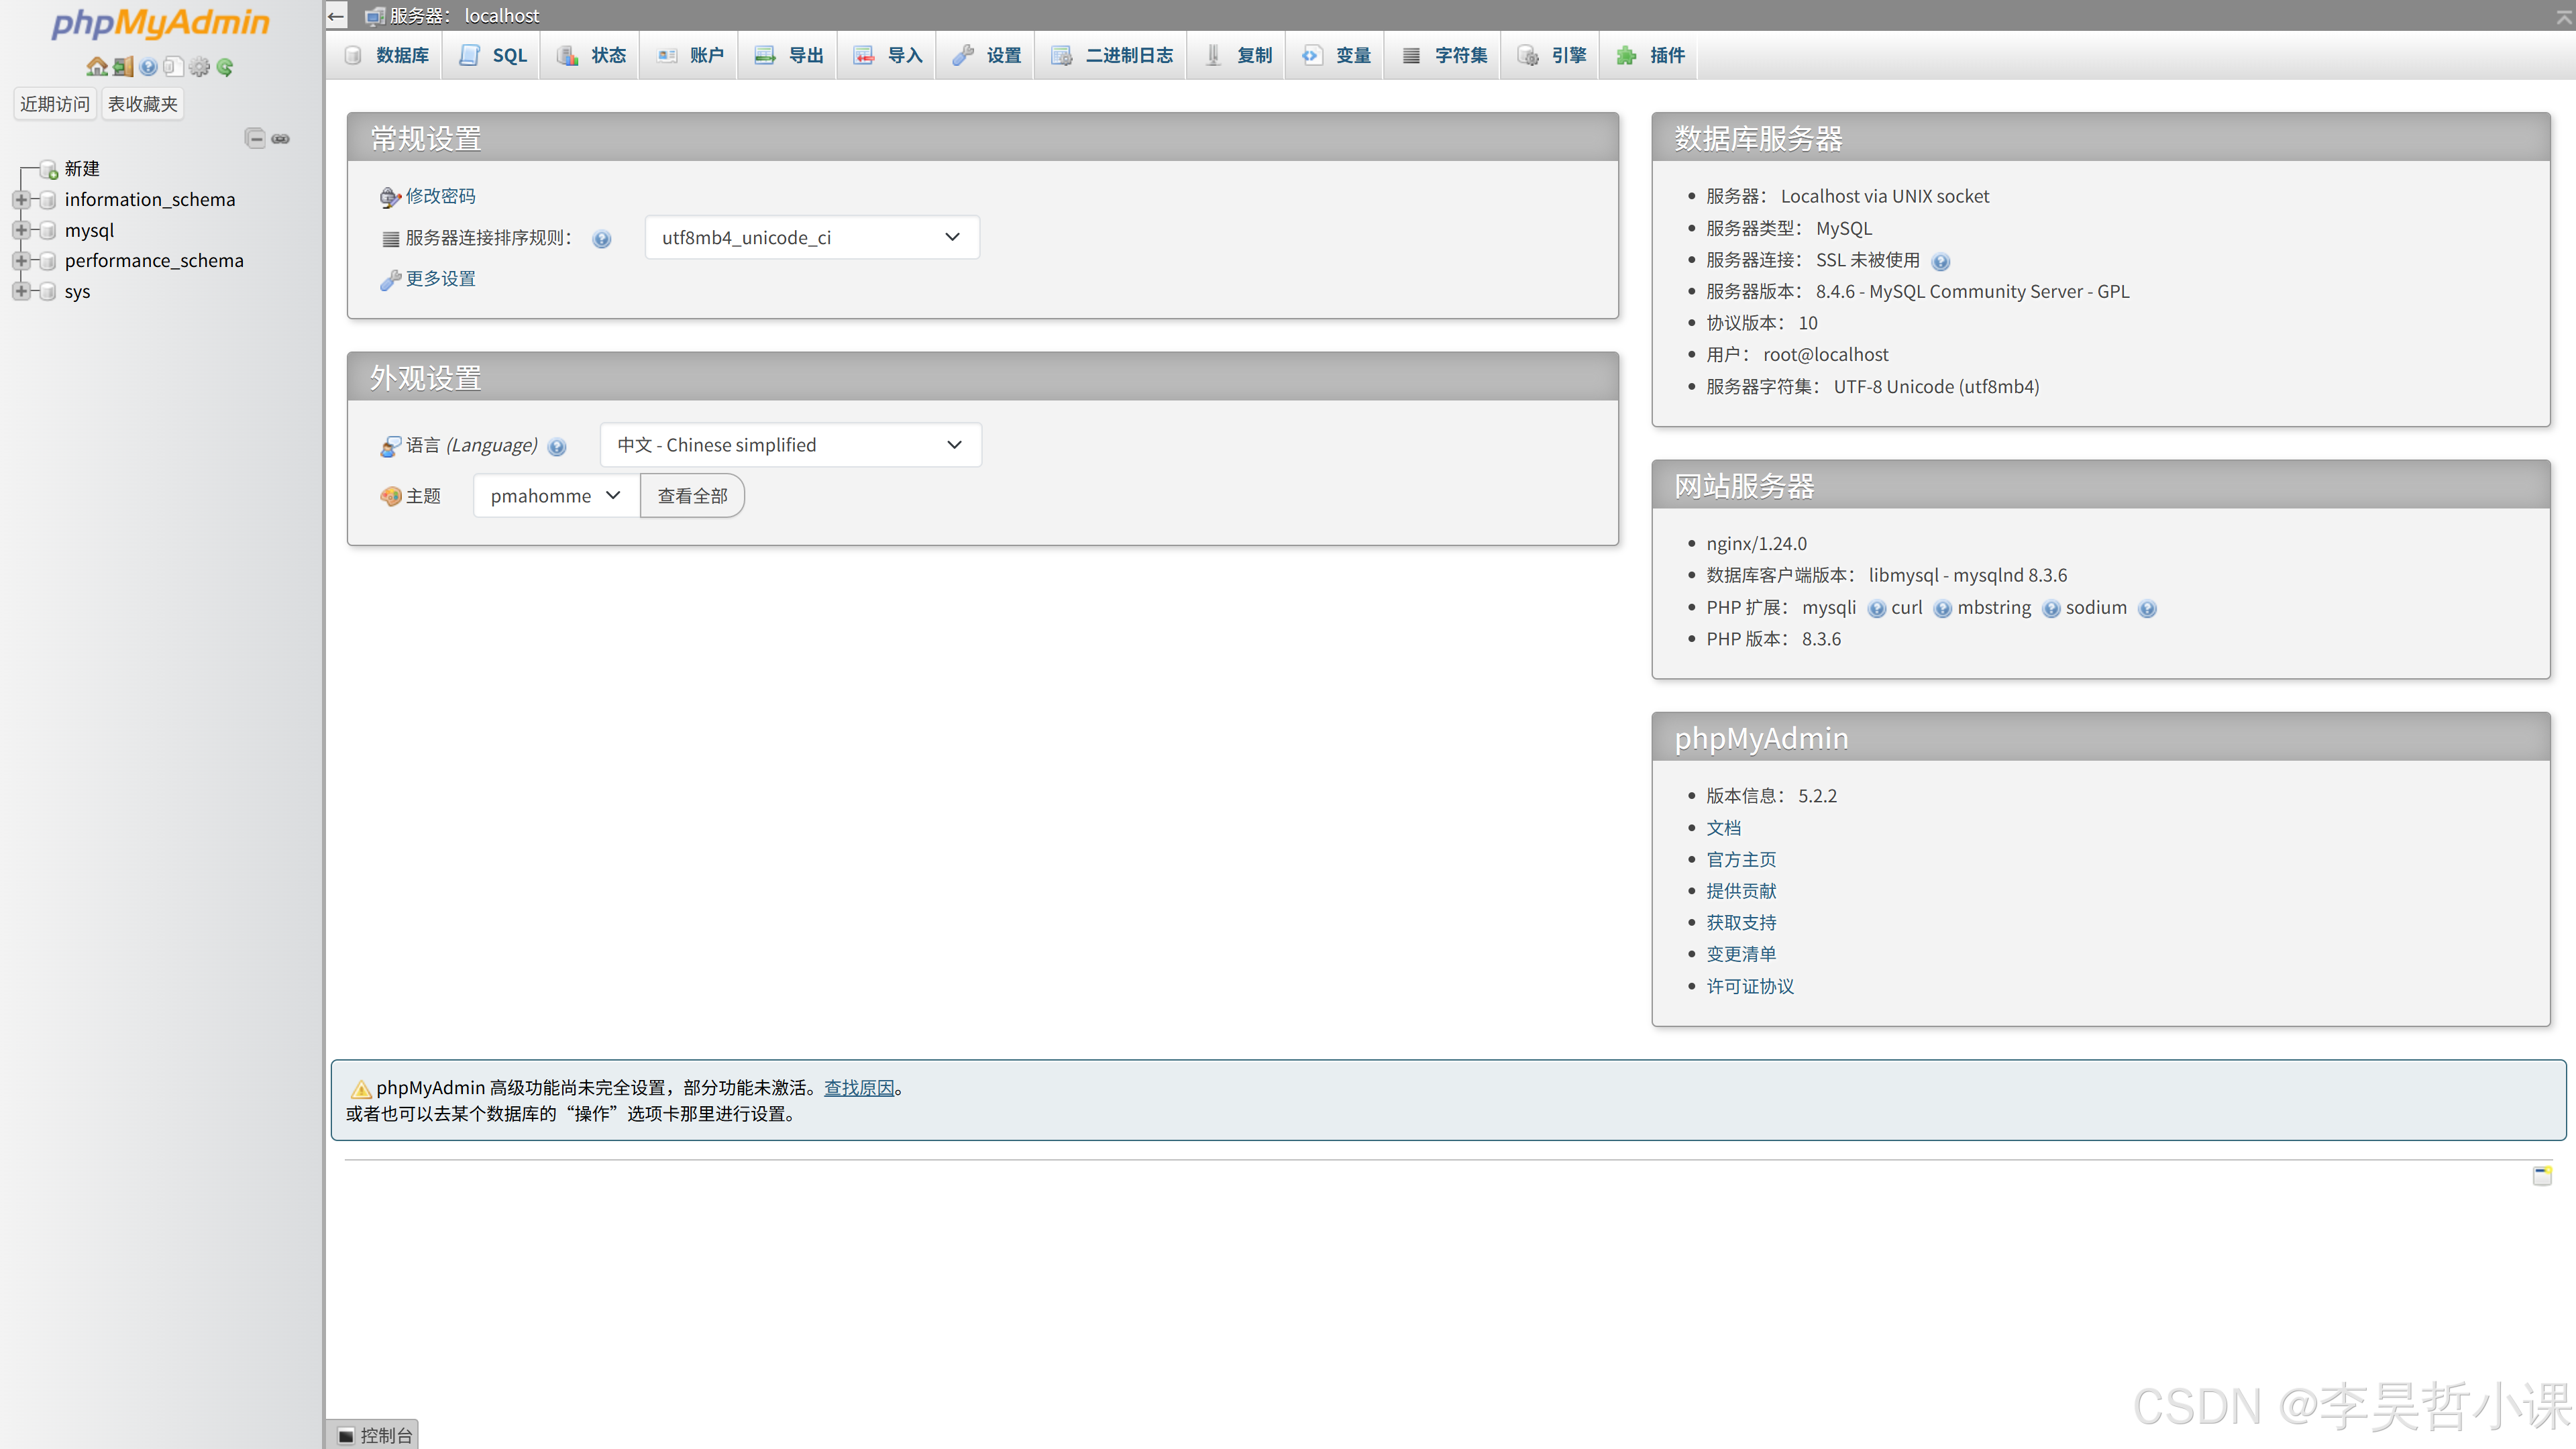The image size is (2576, 1449).
Task: Switch to the 复制 tab
Action: pos(1238,55)
